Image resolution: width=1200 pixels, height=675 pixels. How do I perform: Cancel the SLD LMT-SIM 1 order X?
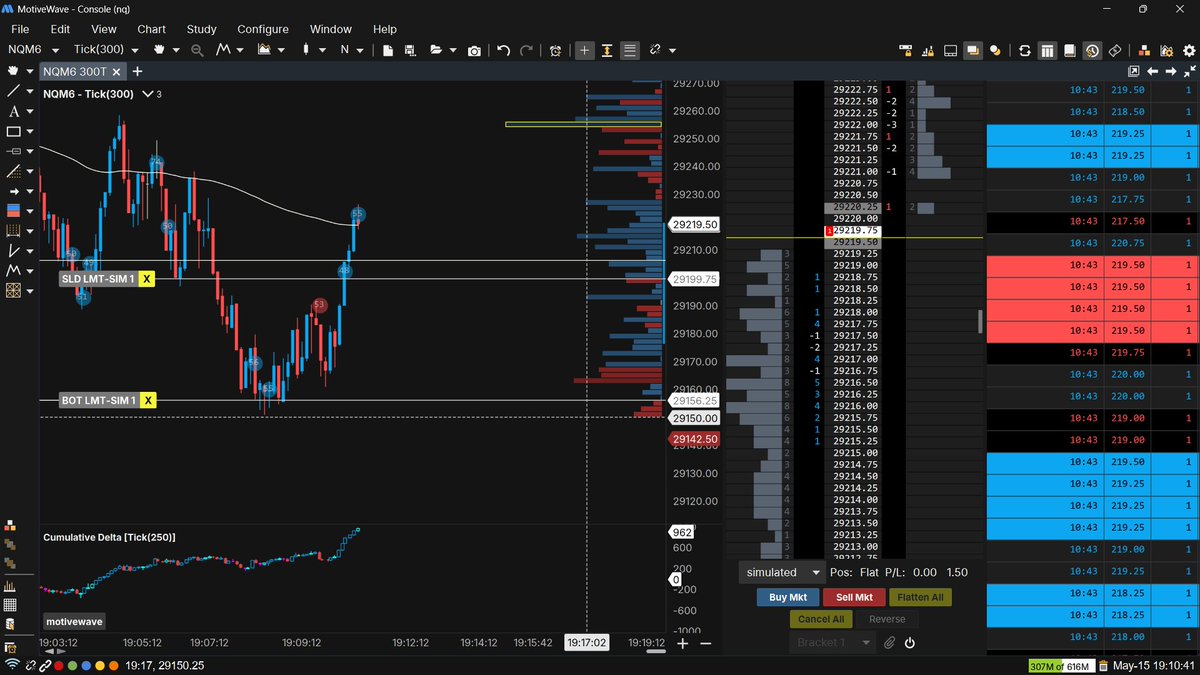tap(147, 279)
